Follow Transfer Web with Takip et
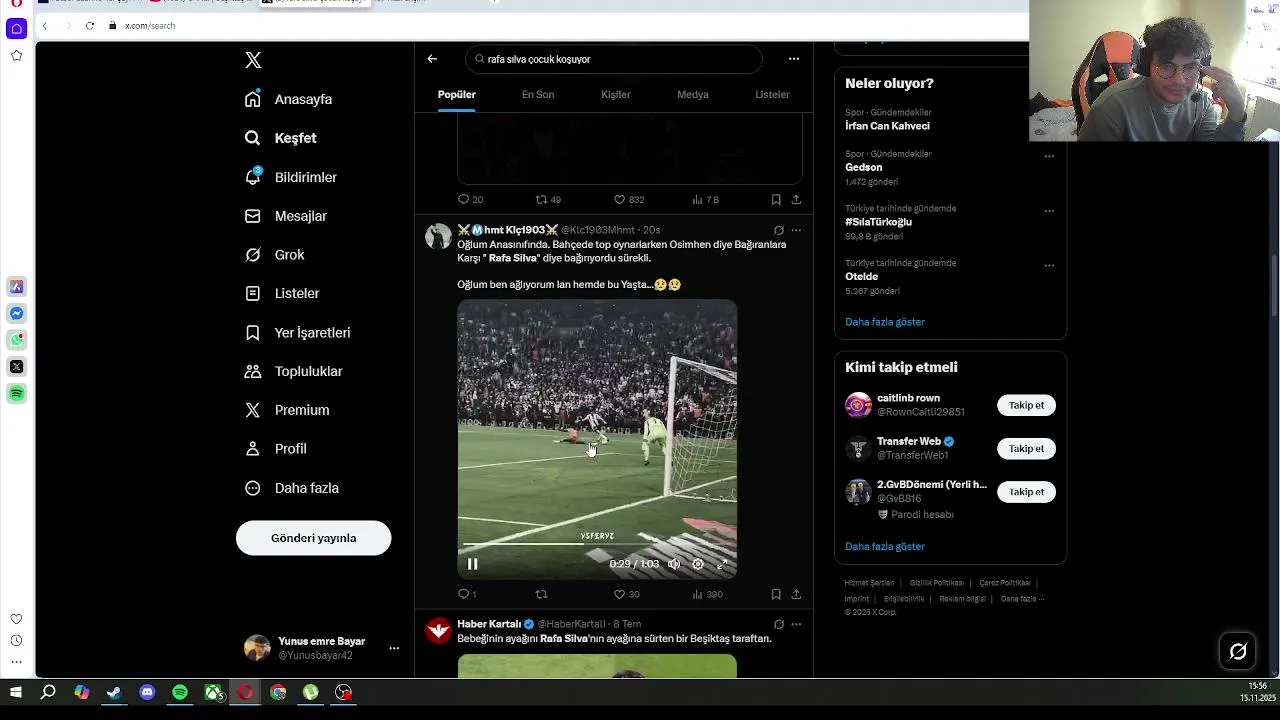The width and height of the screenshot is (1280, 720). (1026, 448)
